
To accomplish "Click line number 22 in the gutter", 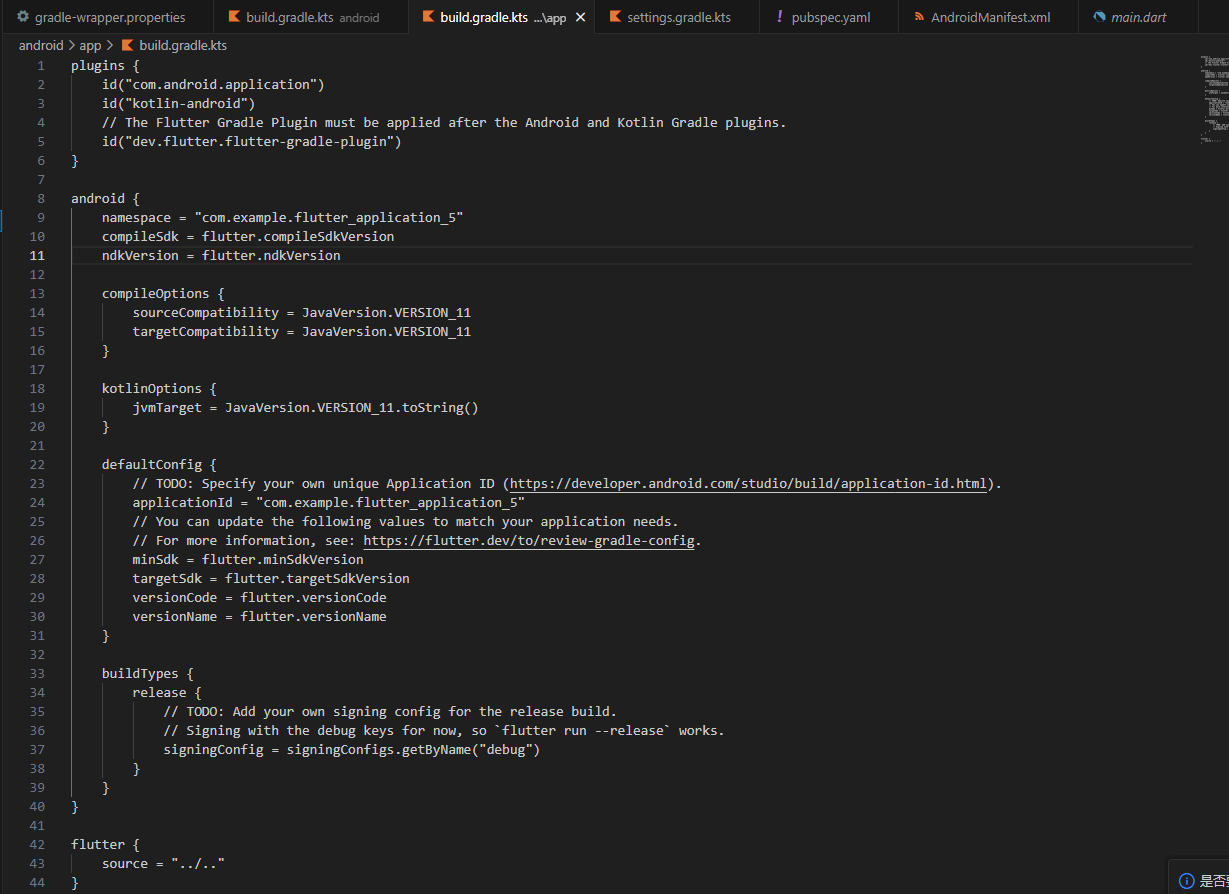I will (37, 465).
